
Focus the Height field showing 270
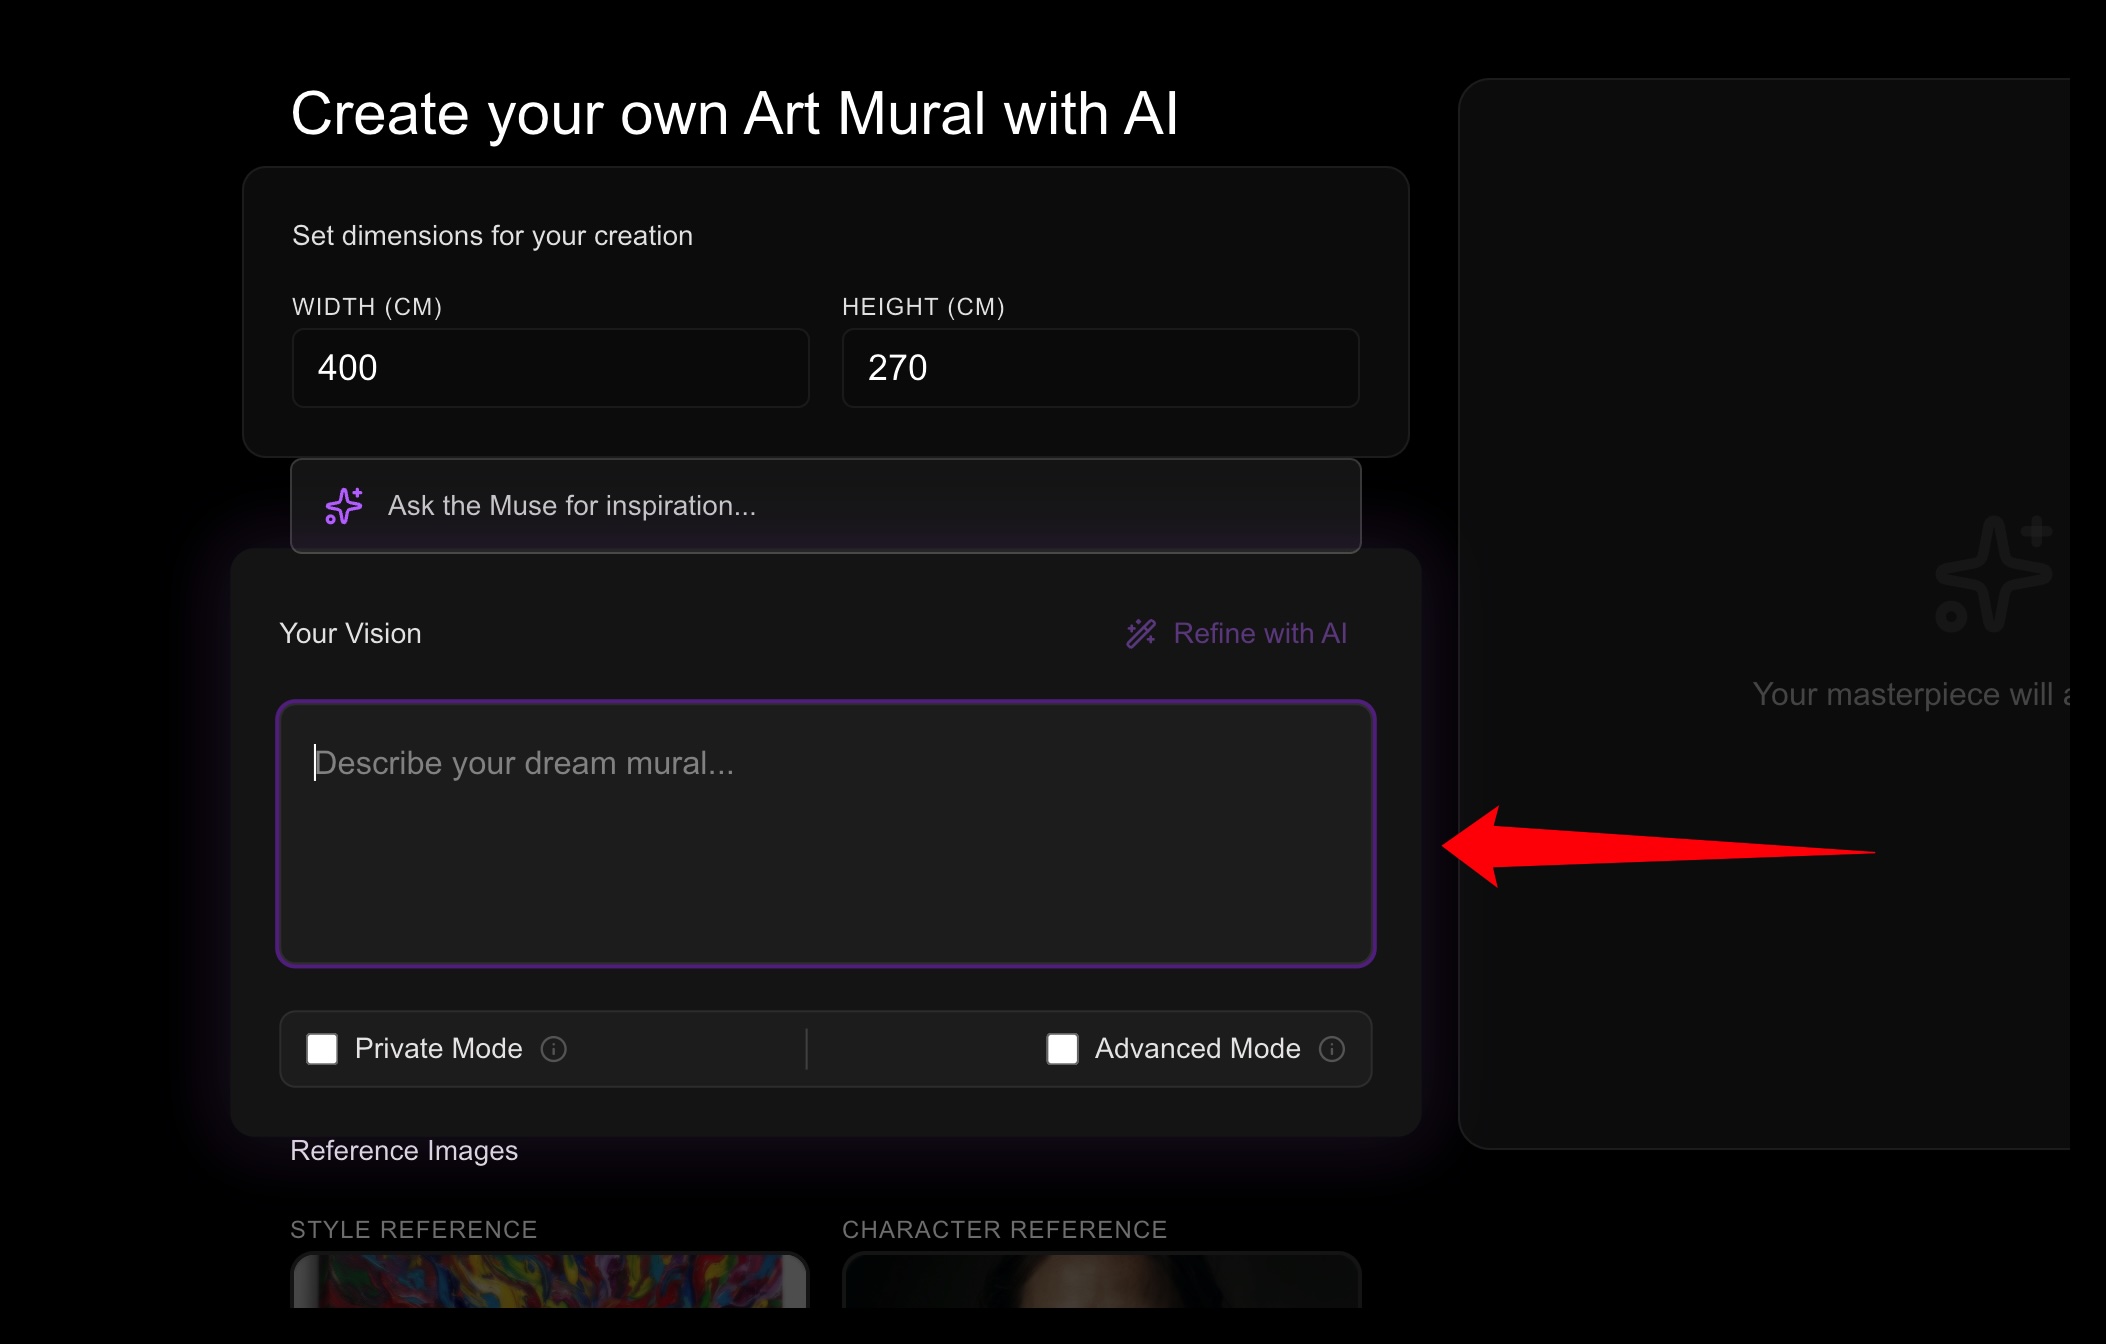1100,368
